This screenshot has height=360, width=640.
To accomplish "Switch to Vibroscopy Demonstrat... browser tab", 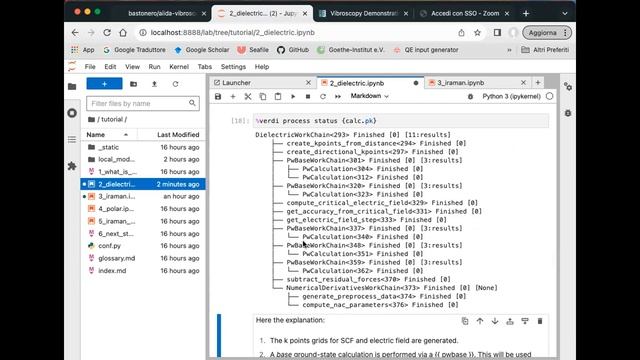I will tap(363, 13).
